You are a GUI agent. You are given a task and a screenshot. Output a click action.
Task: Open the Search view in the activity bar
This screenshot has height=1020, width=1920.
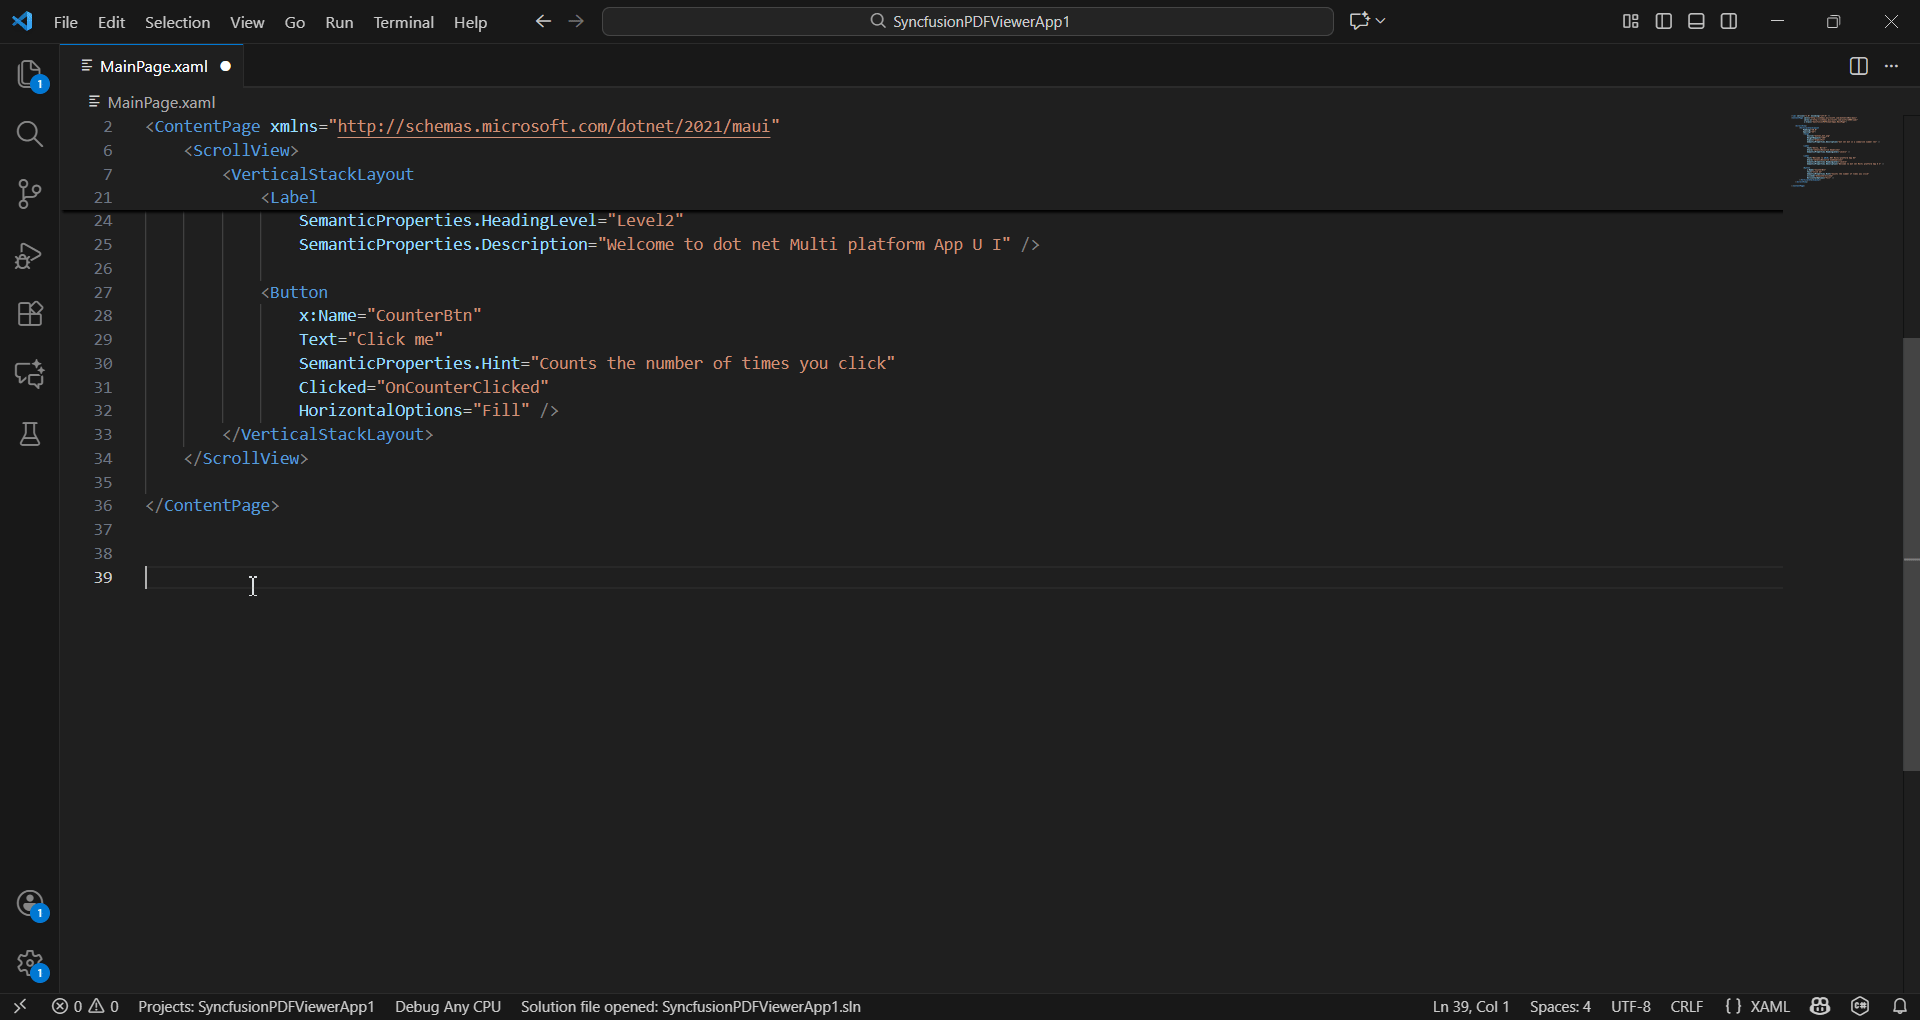click(x=29, y=134)
